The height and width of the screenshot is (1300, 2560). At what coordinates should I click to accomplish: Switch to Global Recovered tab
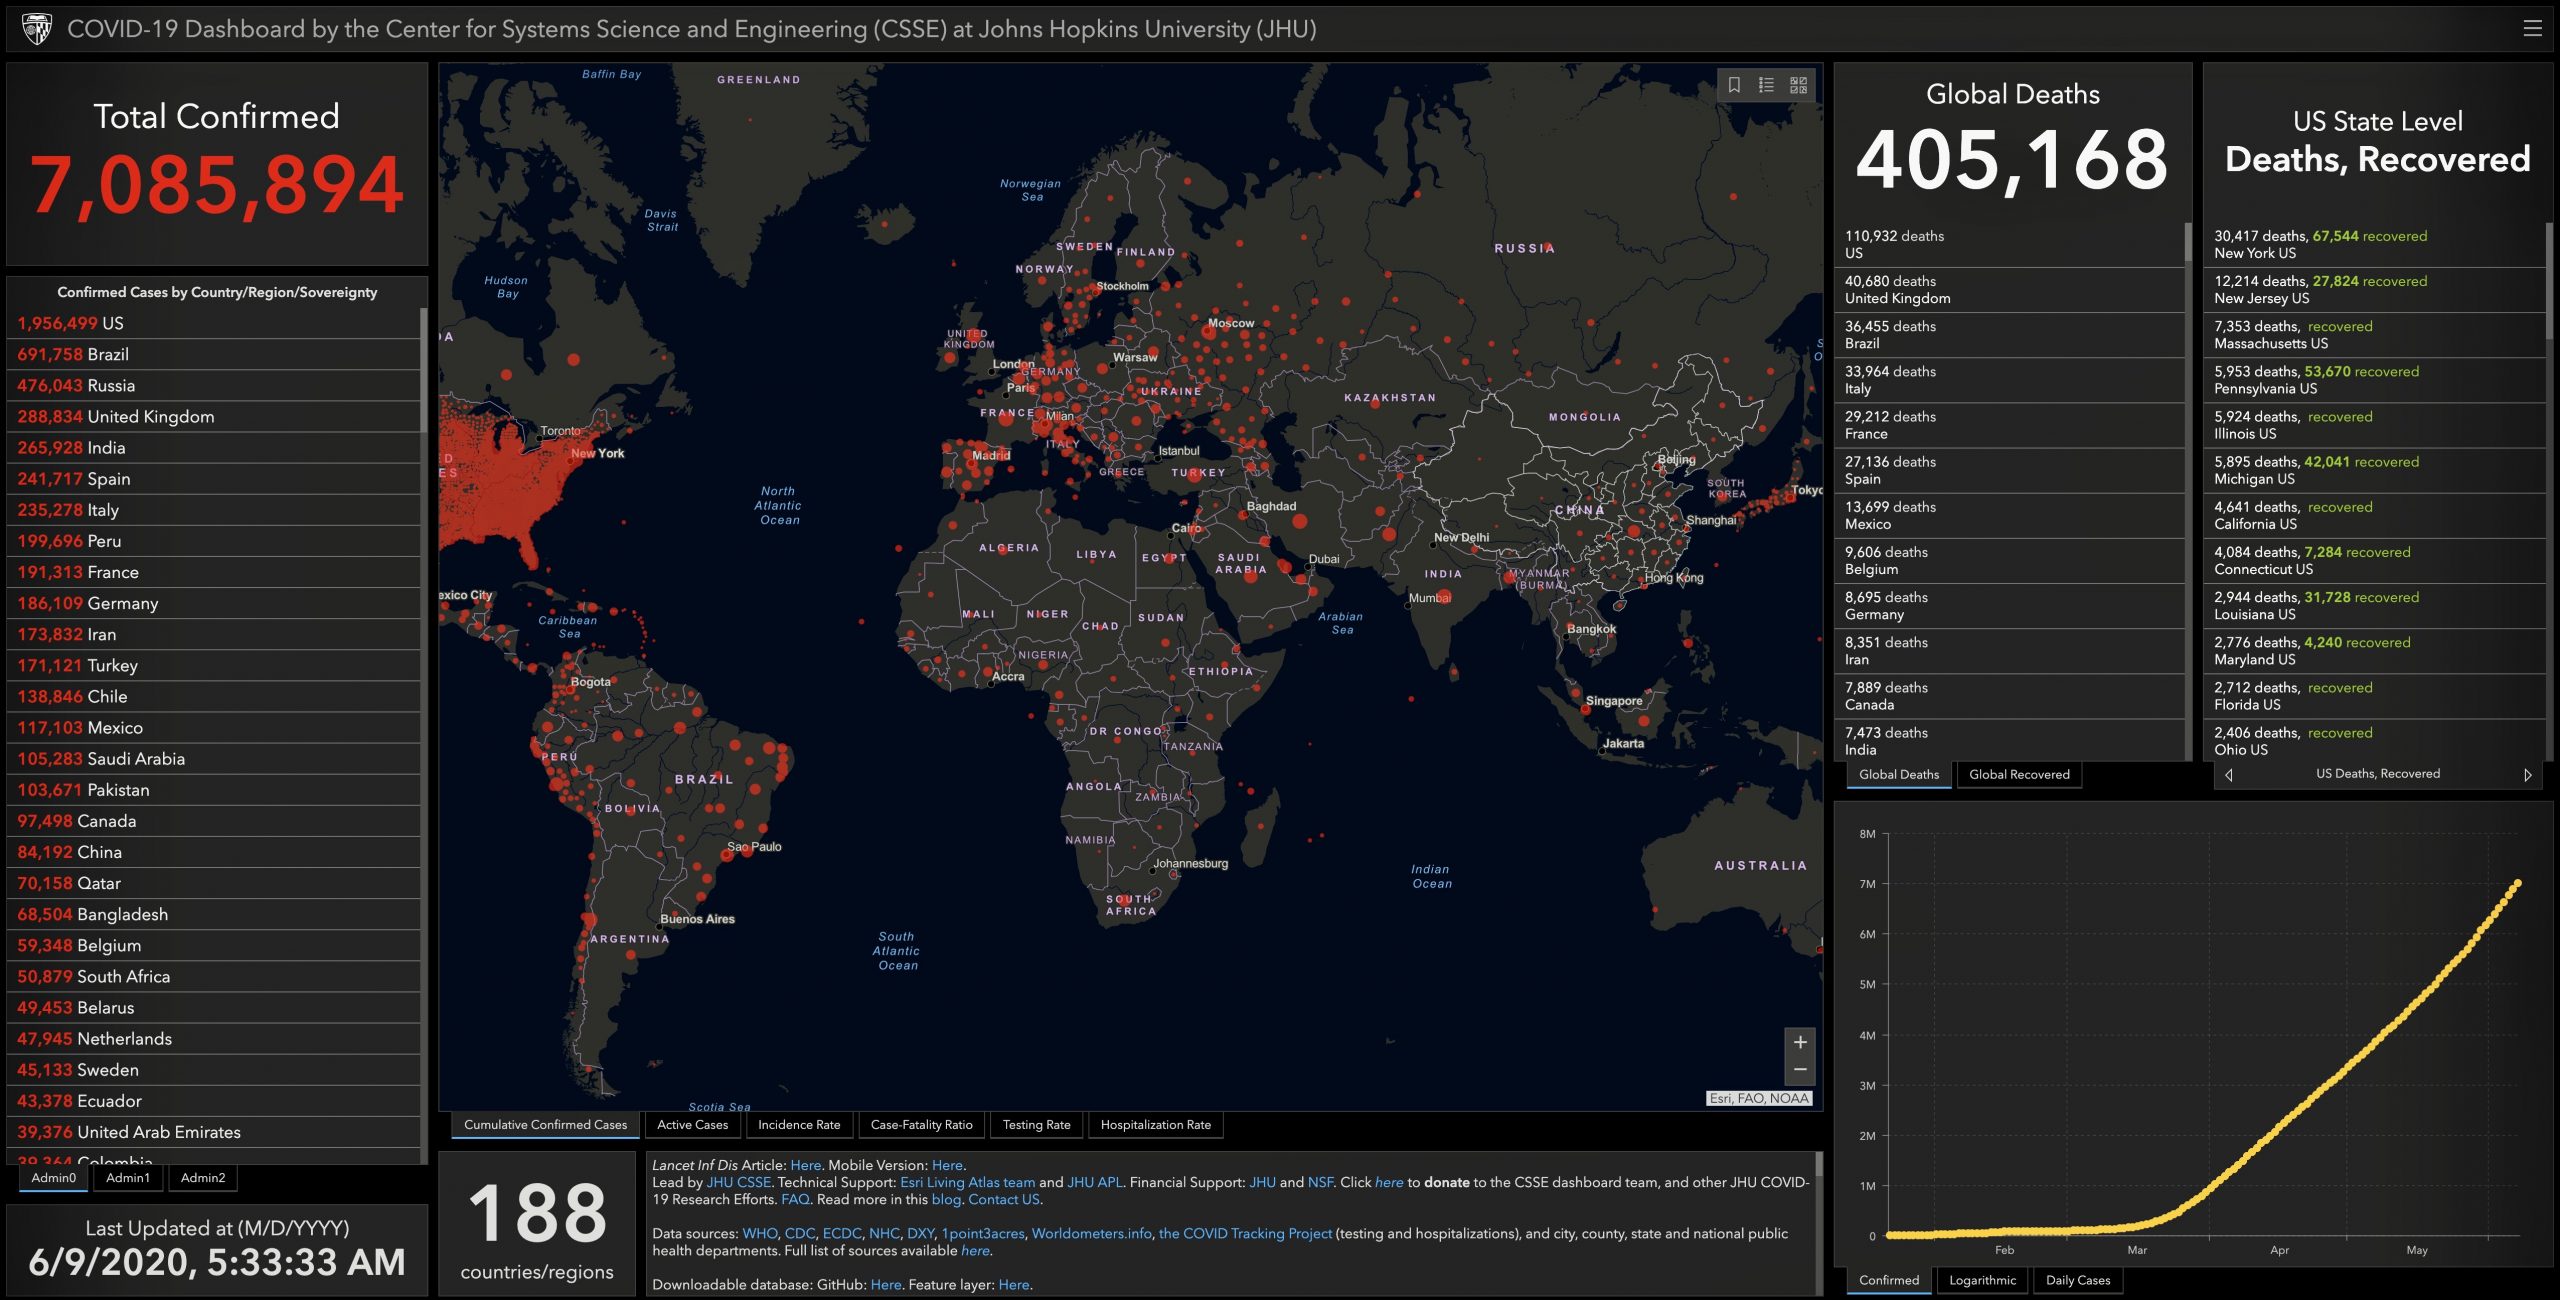[x=2019, y=774]
